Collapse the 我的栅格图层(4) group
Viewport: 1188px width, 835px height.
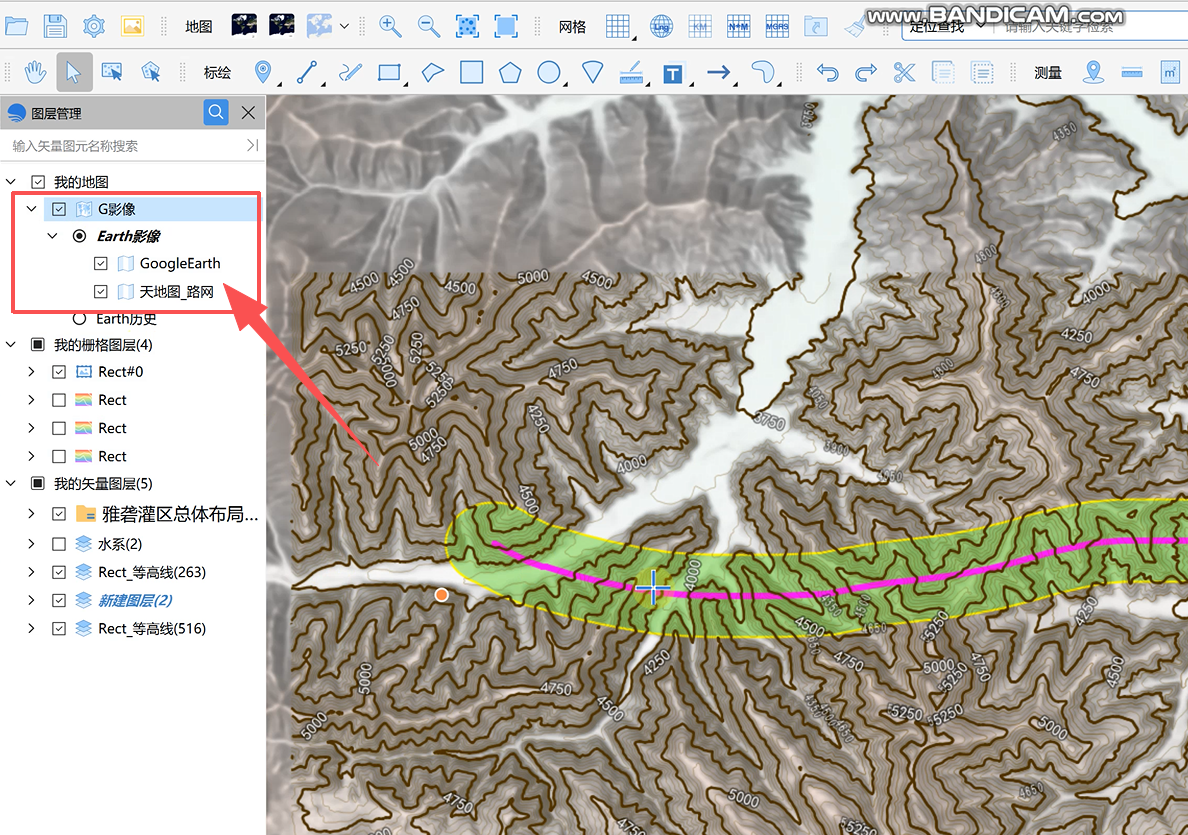(11, 345)
